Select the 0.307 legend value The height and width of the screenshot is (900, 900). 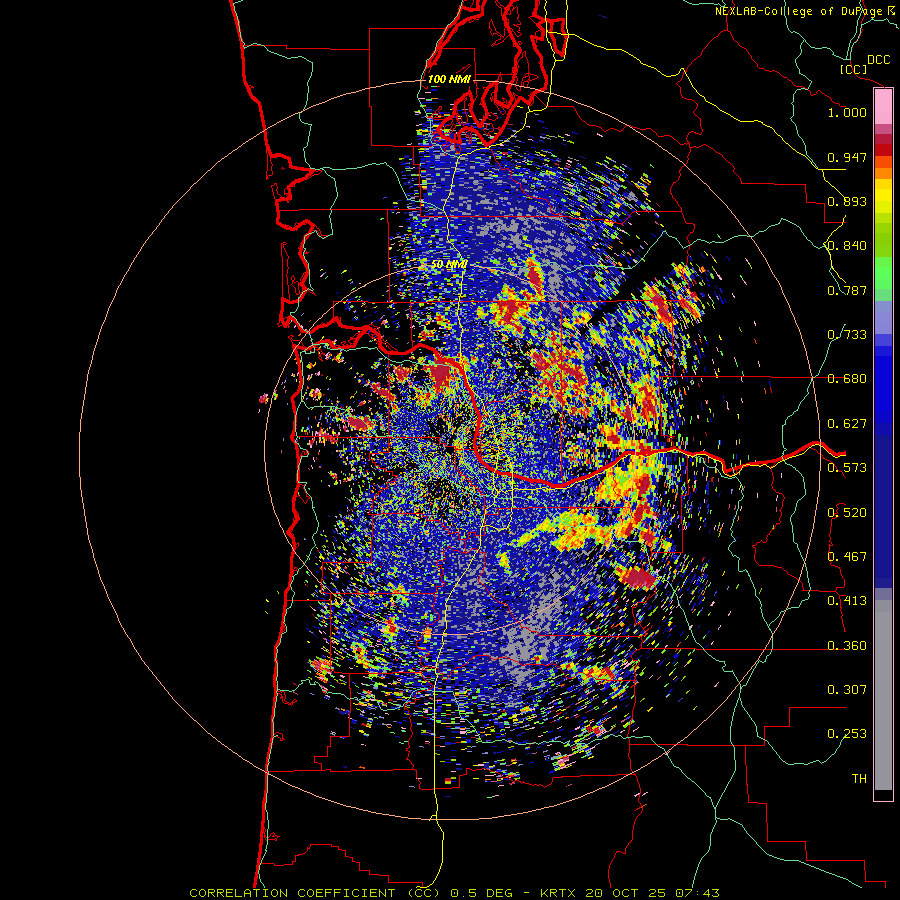(847, 690)
